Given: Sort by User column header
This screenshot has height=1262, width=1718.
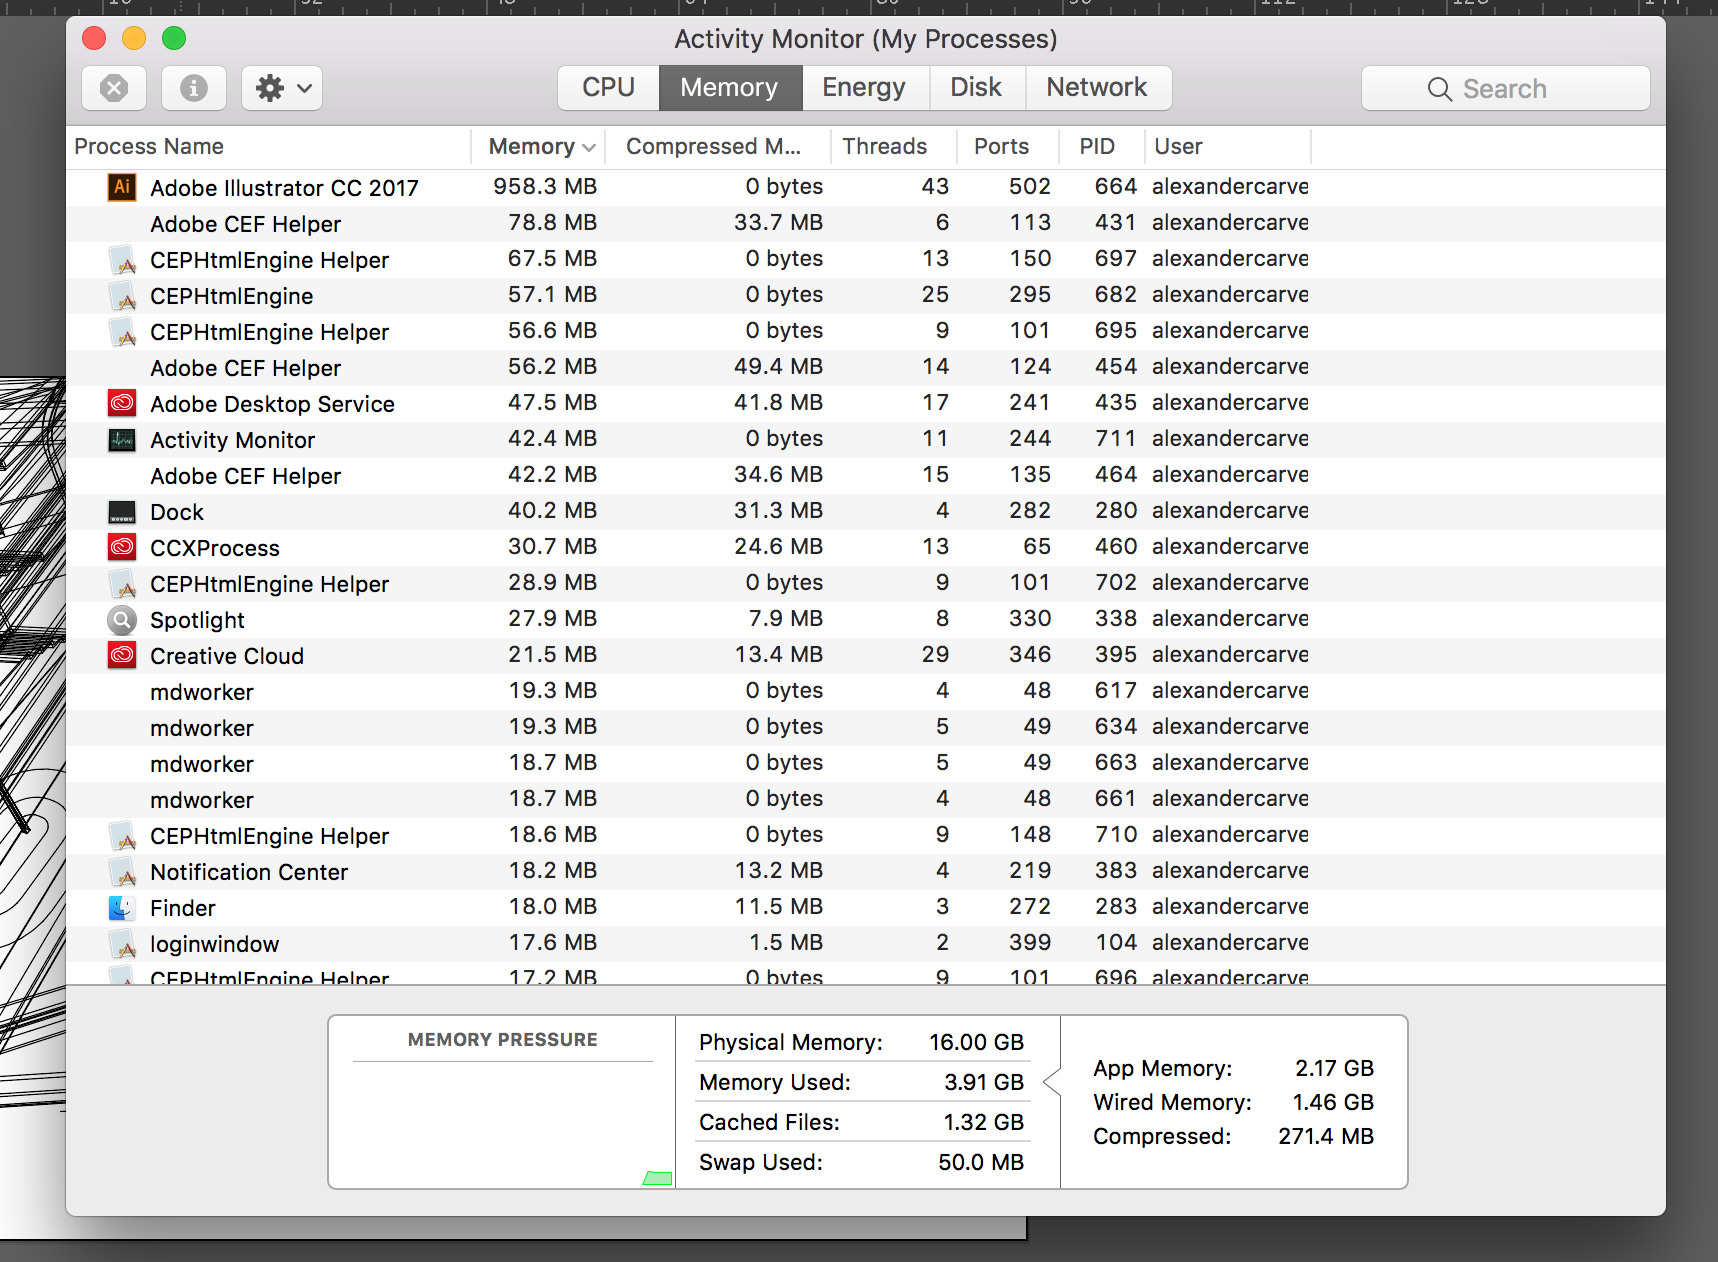Looking at the screenshot, I should click(1227, 147).
